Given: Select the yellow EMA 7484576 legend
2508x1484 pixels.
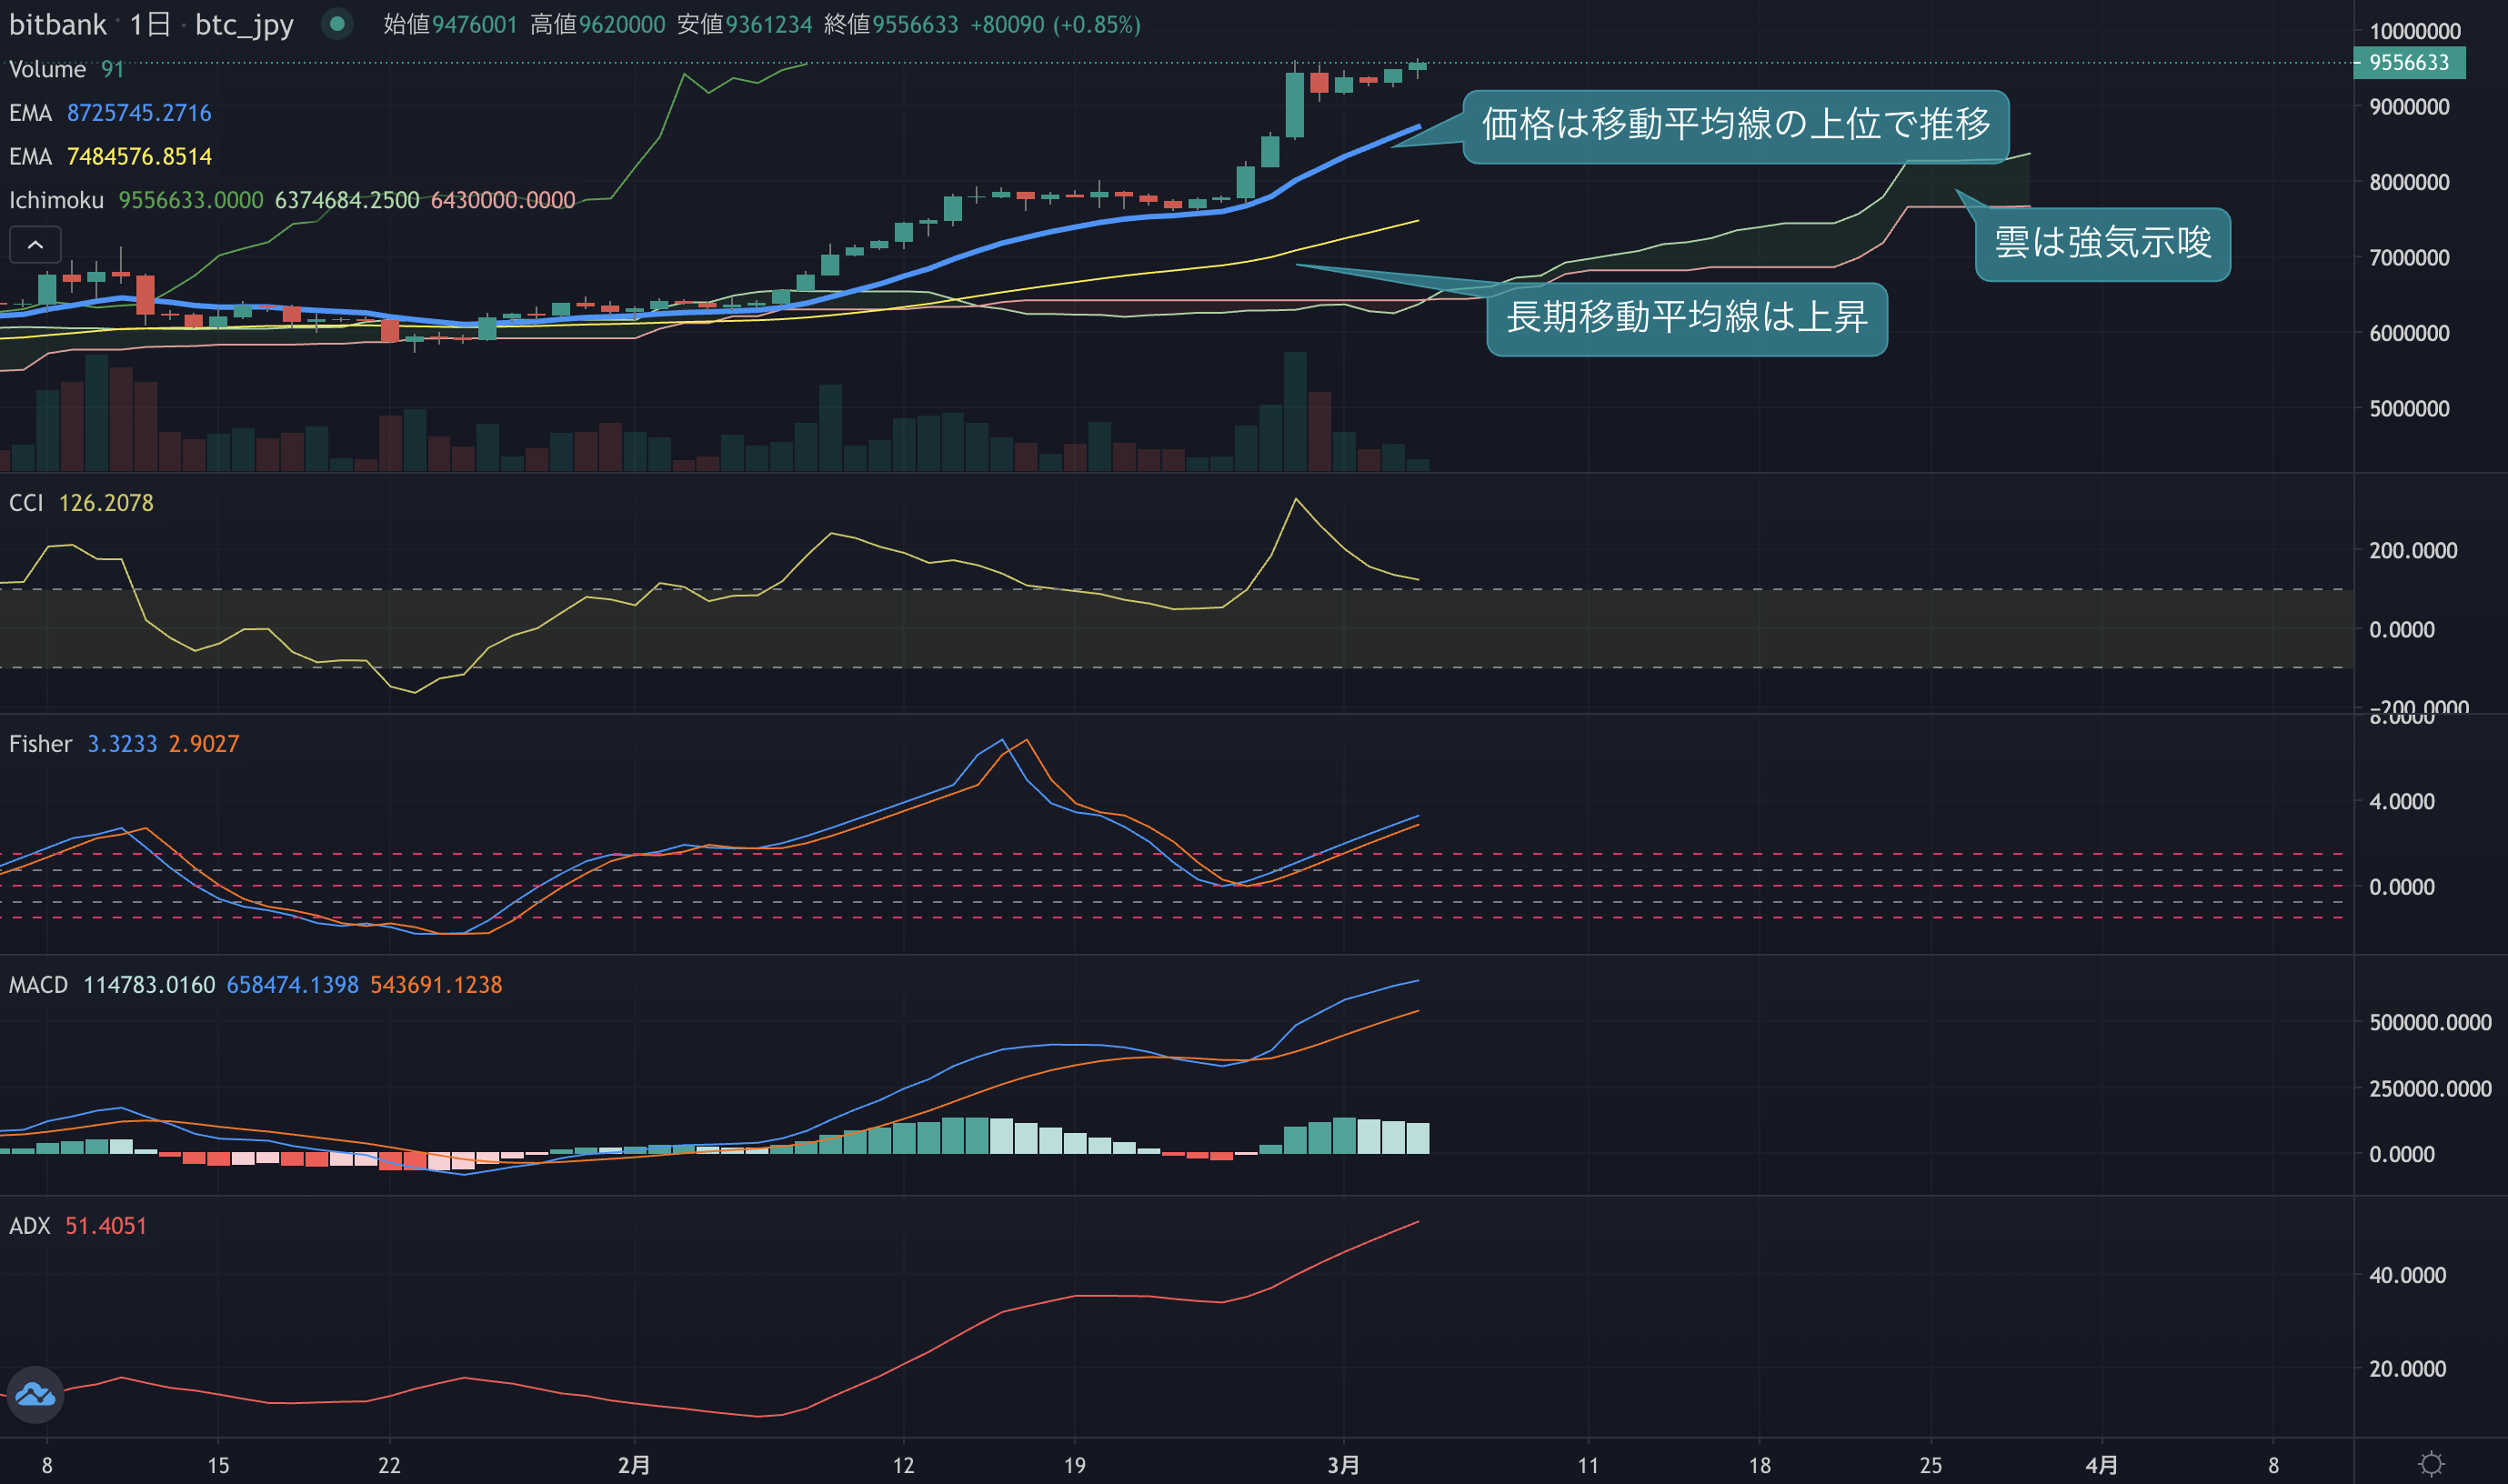Looking at the screenshot, I should [110, 156].
